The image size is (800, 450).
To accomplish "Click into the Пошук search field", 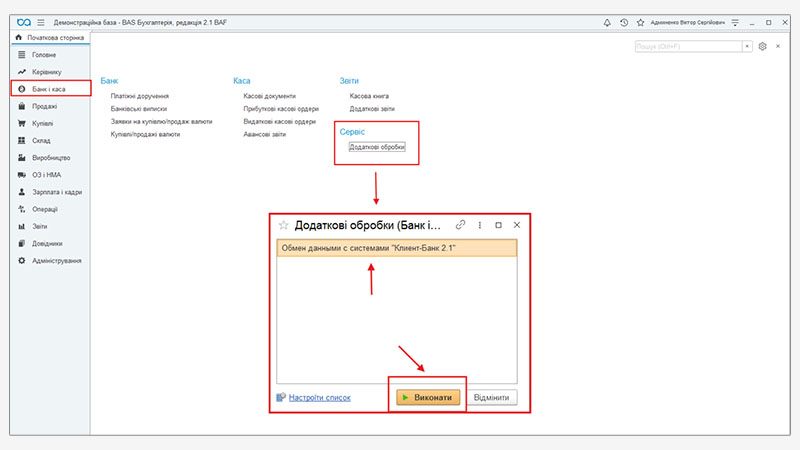I will (687, 46).
